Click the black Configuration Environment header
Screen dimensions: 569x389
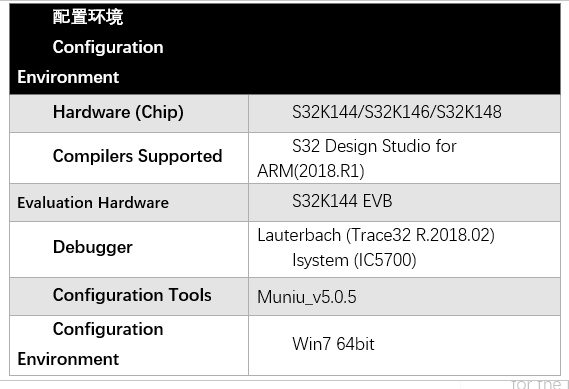285,49
